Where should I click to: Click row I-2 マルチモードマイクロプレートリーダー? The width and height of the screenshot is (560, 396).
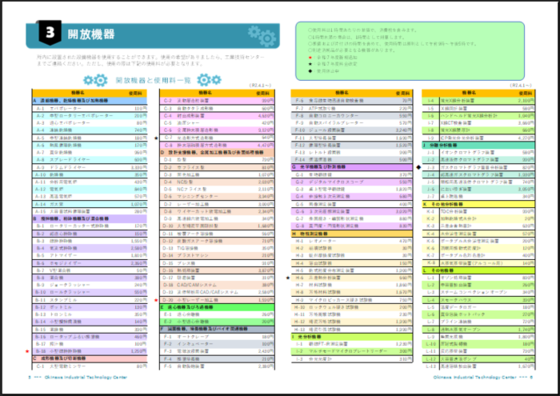tap(352, 351)
